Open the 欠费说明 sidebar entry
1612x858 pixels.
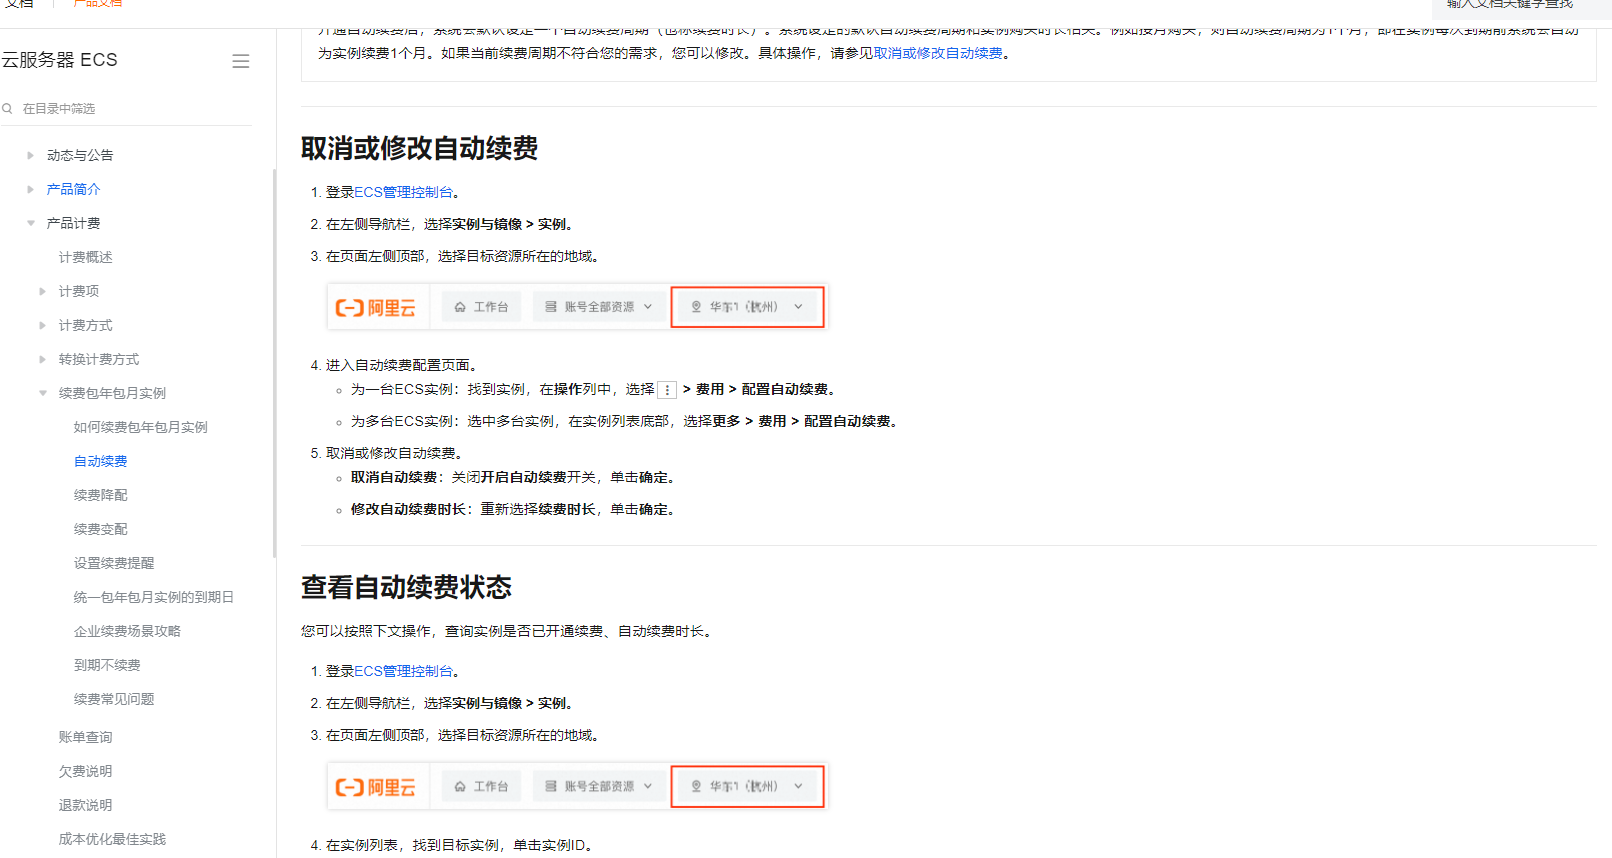pos(85,771)
